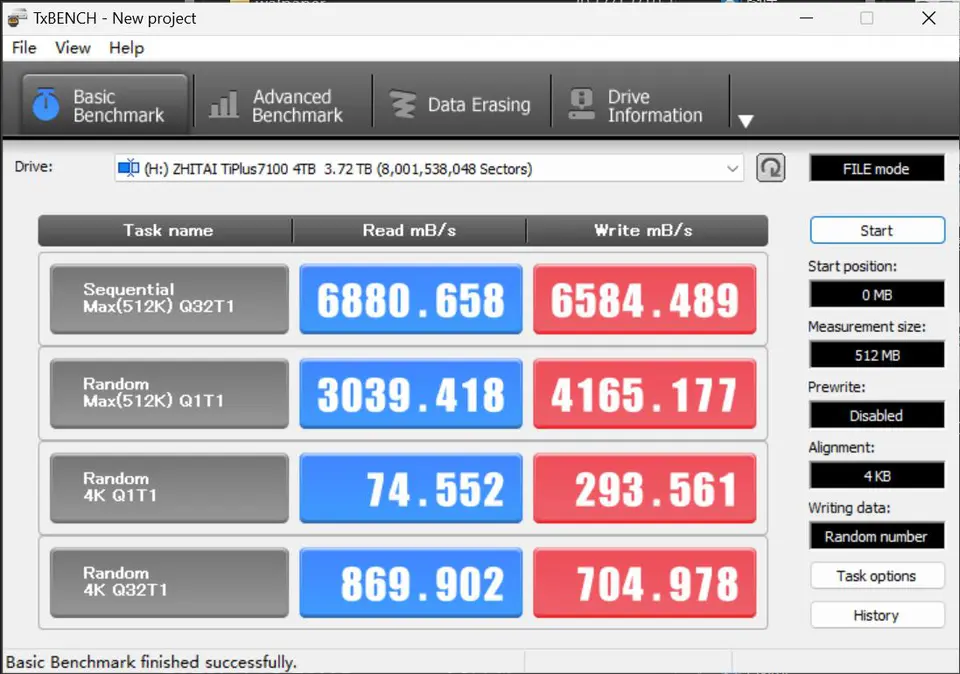Open benchmark History
Viewport: 960px width, 674px height.
[877, 615]
